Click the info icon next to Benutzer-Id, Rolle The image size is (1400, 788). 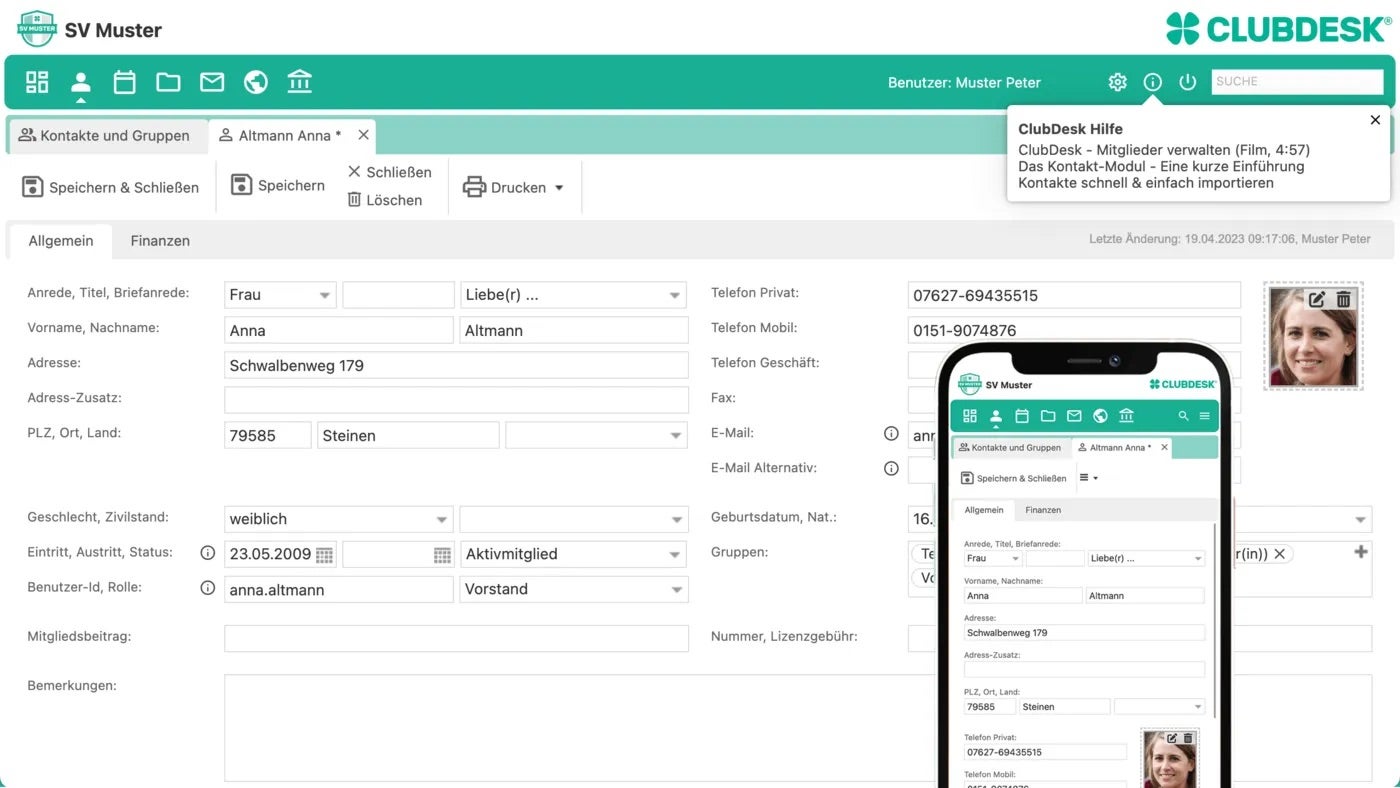tap(208, 588)
